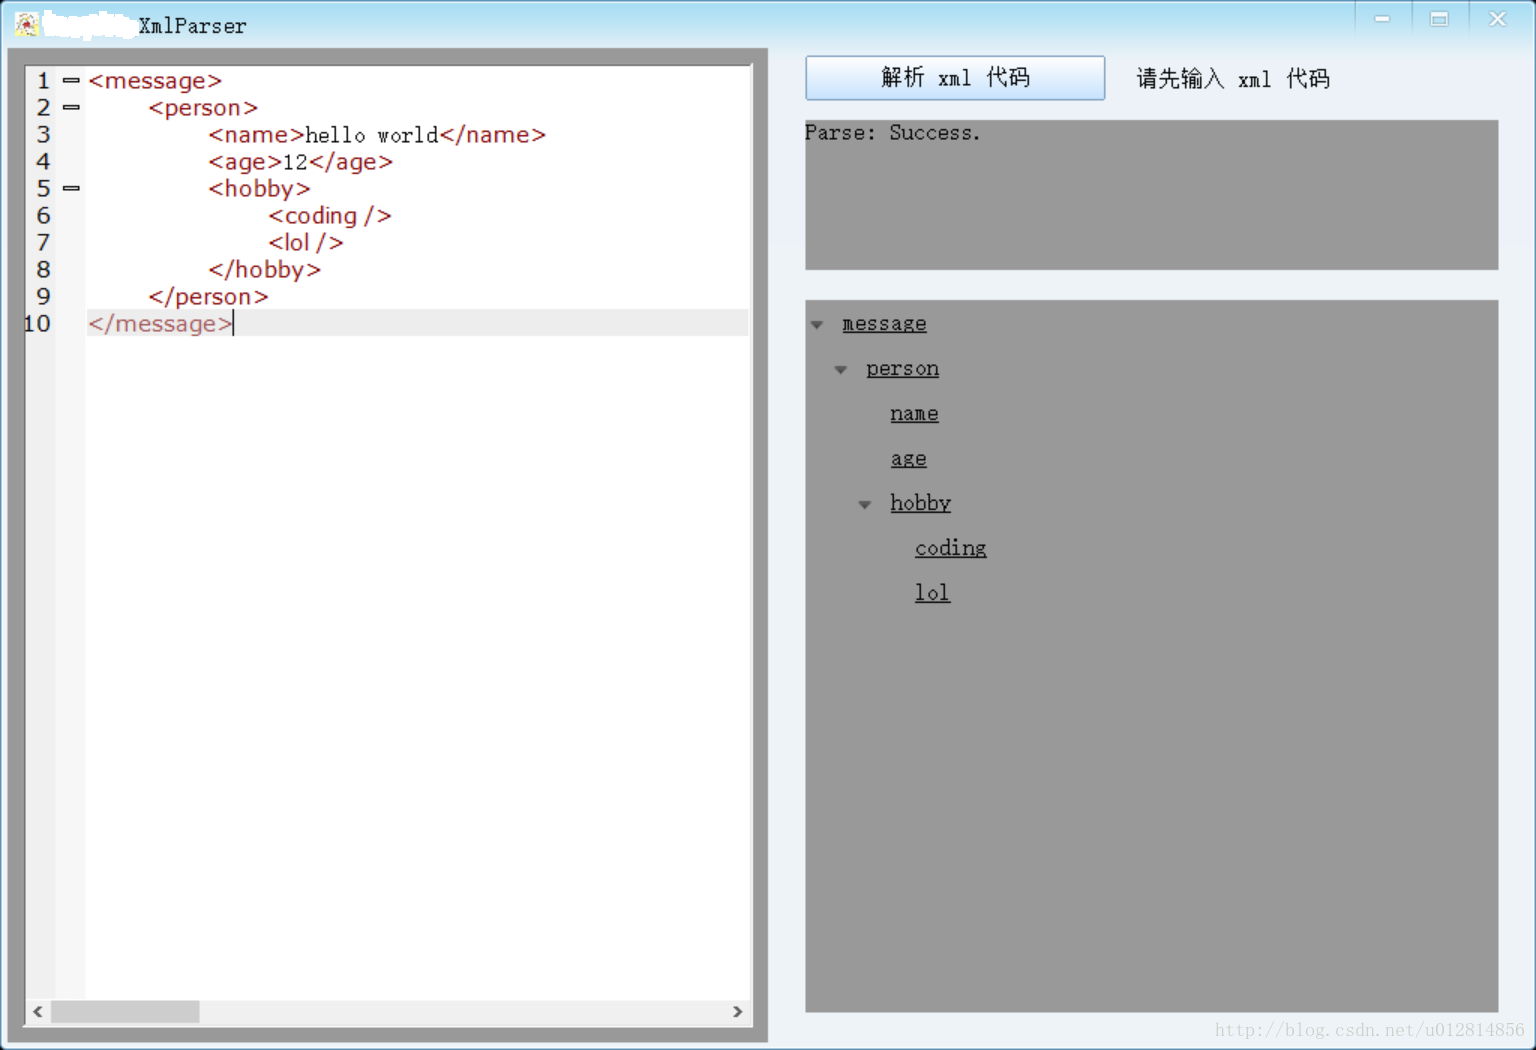
Task: Fold line 2 person tag in editor
Action: click(x=71, y=107)
